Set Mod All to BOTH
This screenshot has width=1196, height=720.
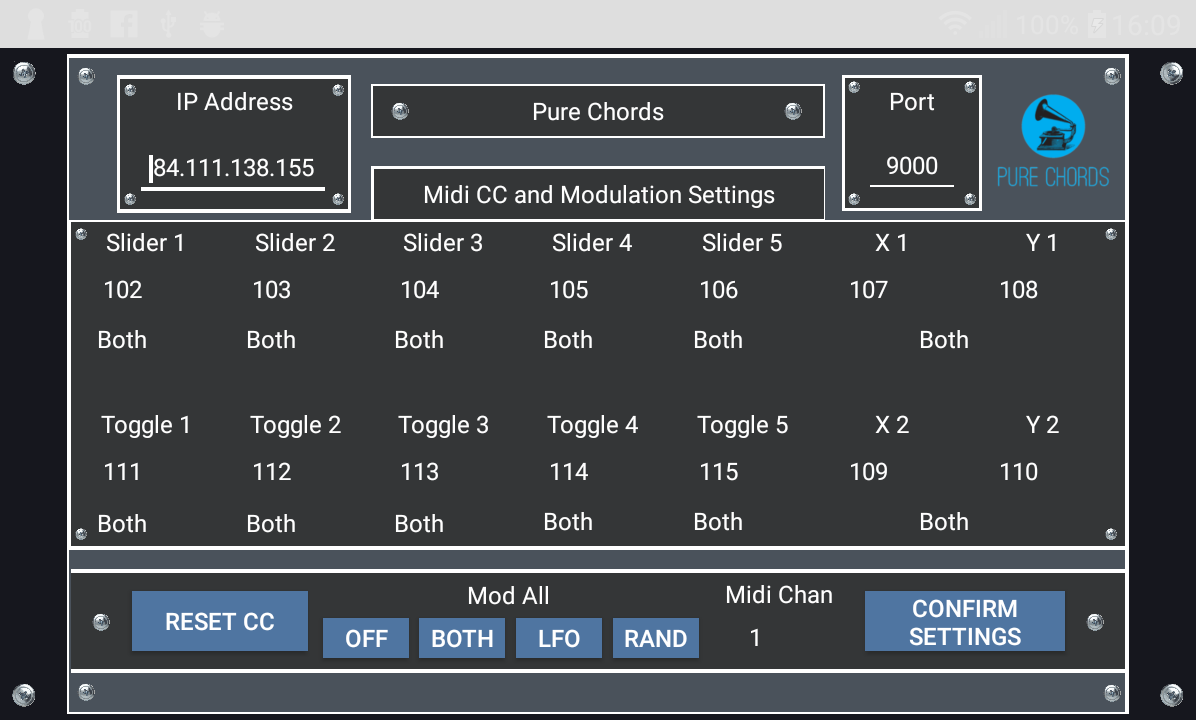coord(461,638)
